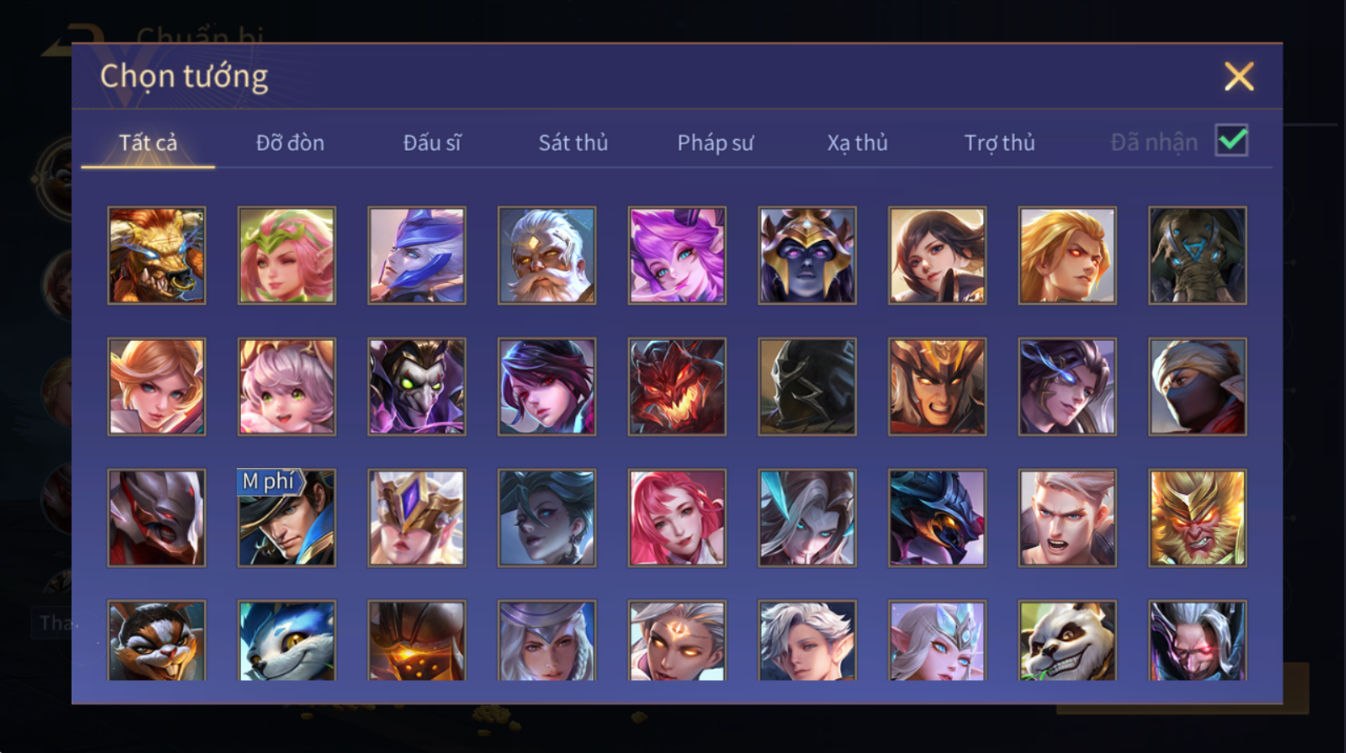The height and width of the screenshot is (753, 1346).
Task: Show the Pháp sư hero list
Action: [715, 143]
